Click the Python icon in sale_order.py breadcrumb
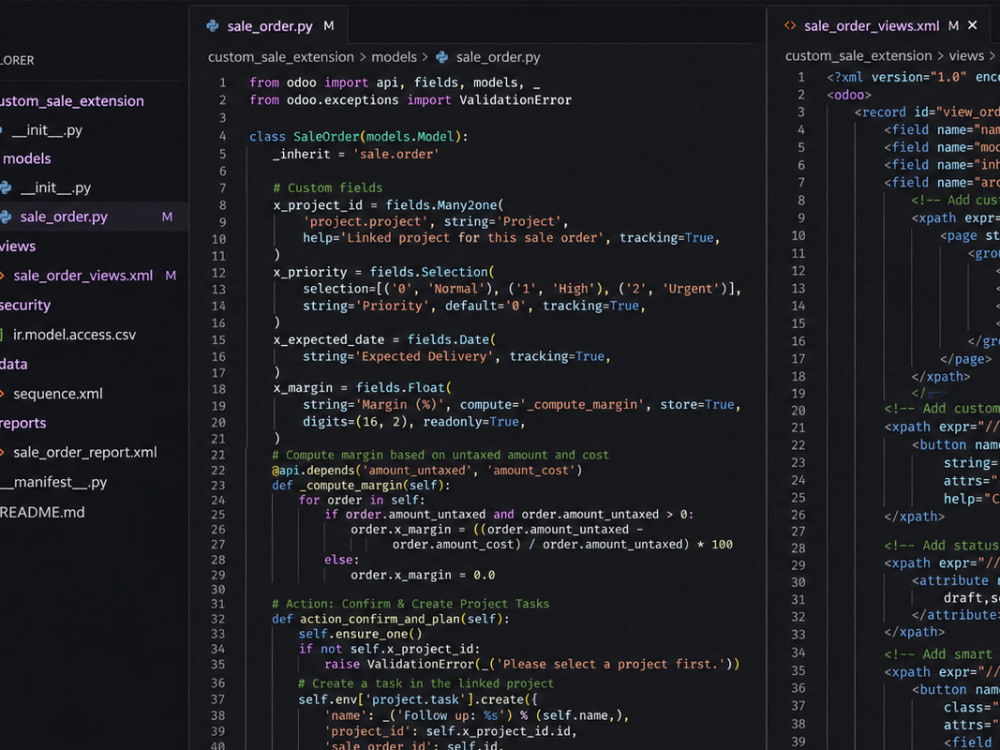The image size is (1000, 750). [x=442, y=57]
